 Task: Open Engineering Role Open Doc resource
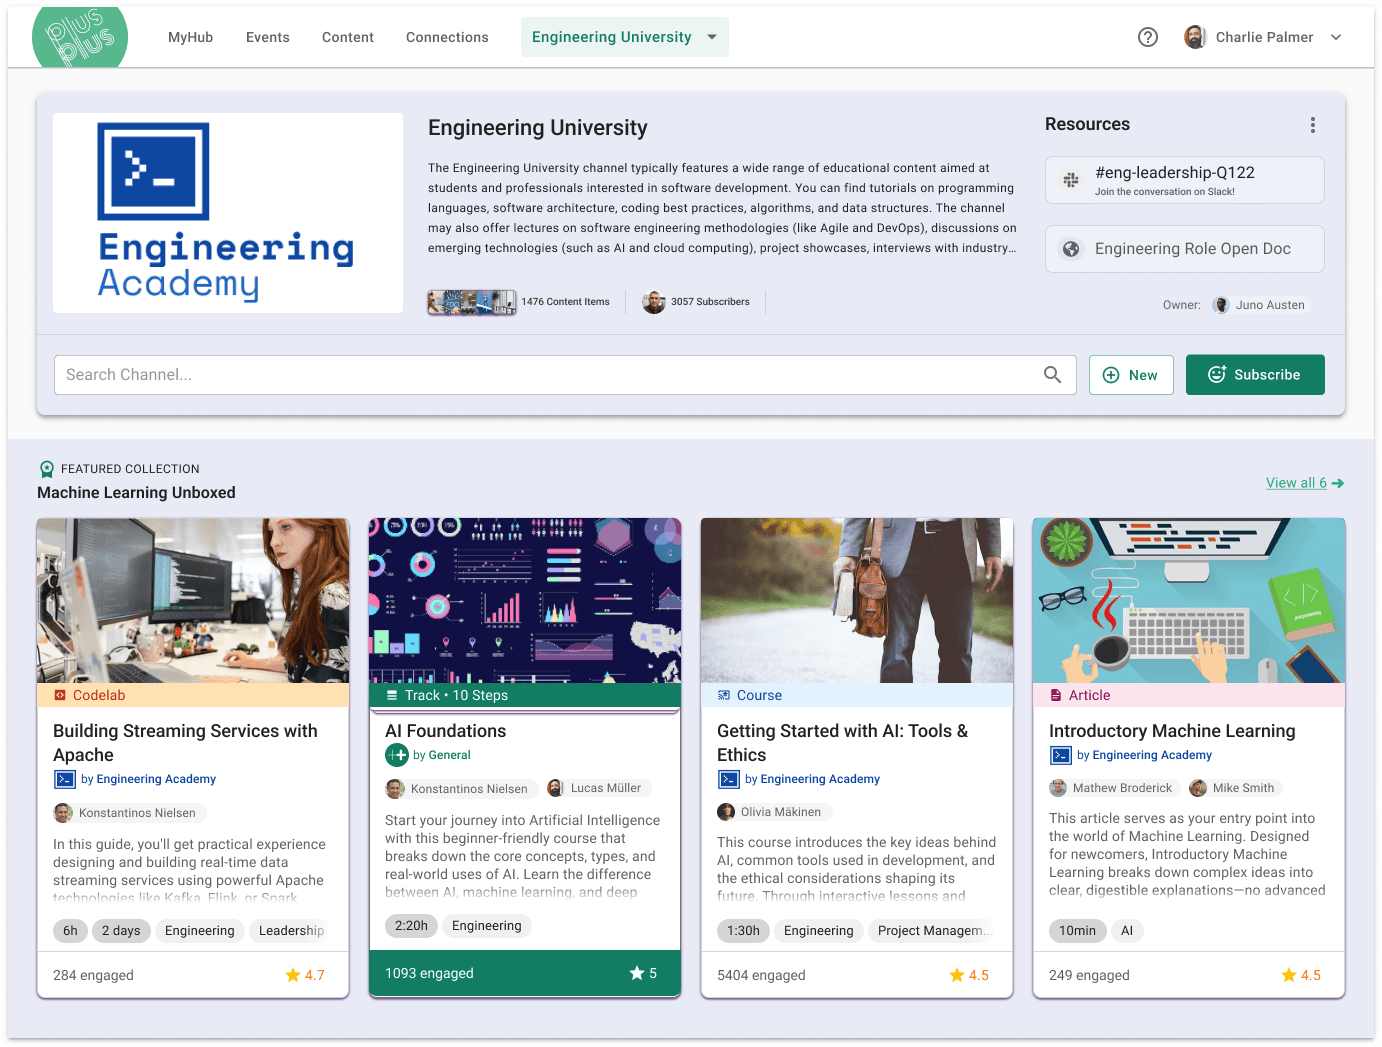coord(1185,249)
